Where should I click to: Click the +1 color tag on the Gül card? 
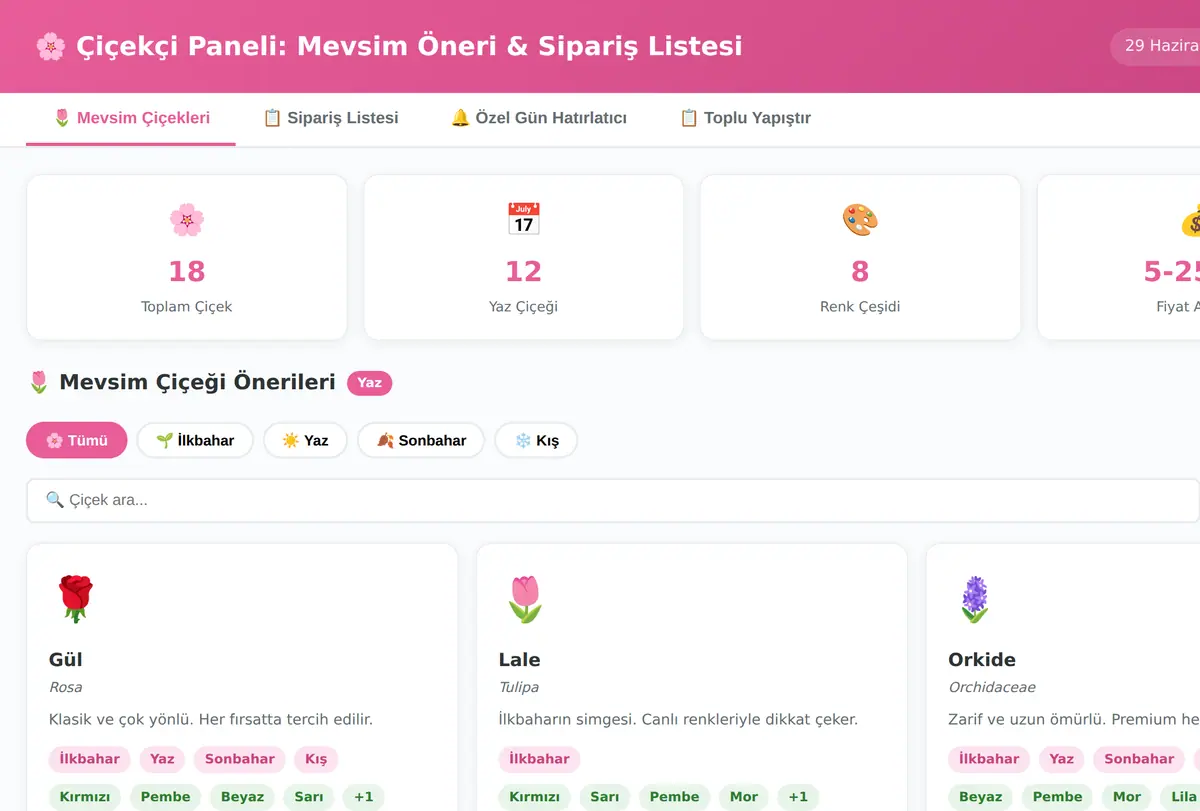364,797
